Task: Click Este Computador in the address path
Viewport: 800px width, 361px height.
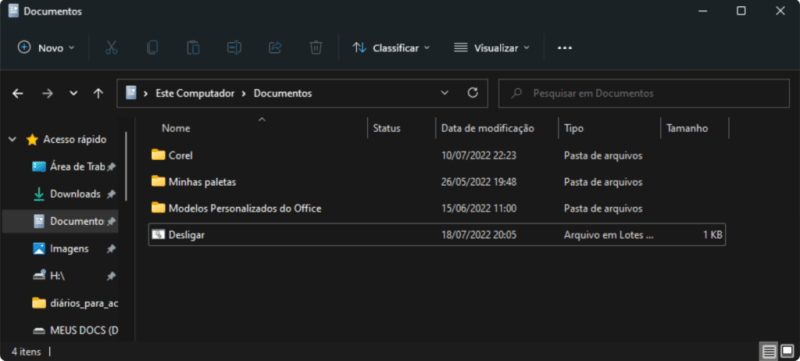Action: tap(195, 93)
